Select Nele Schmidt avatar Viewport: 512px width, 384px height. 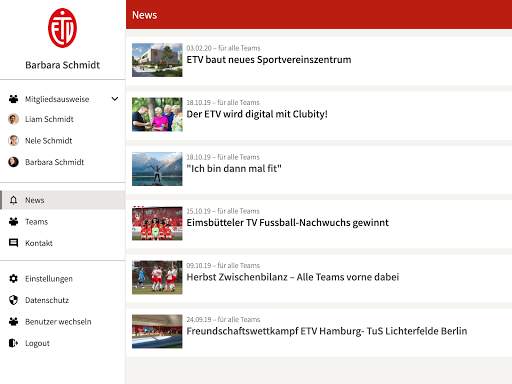point(13,140)
